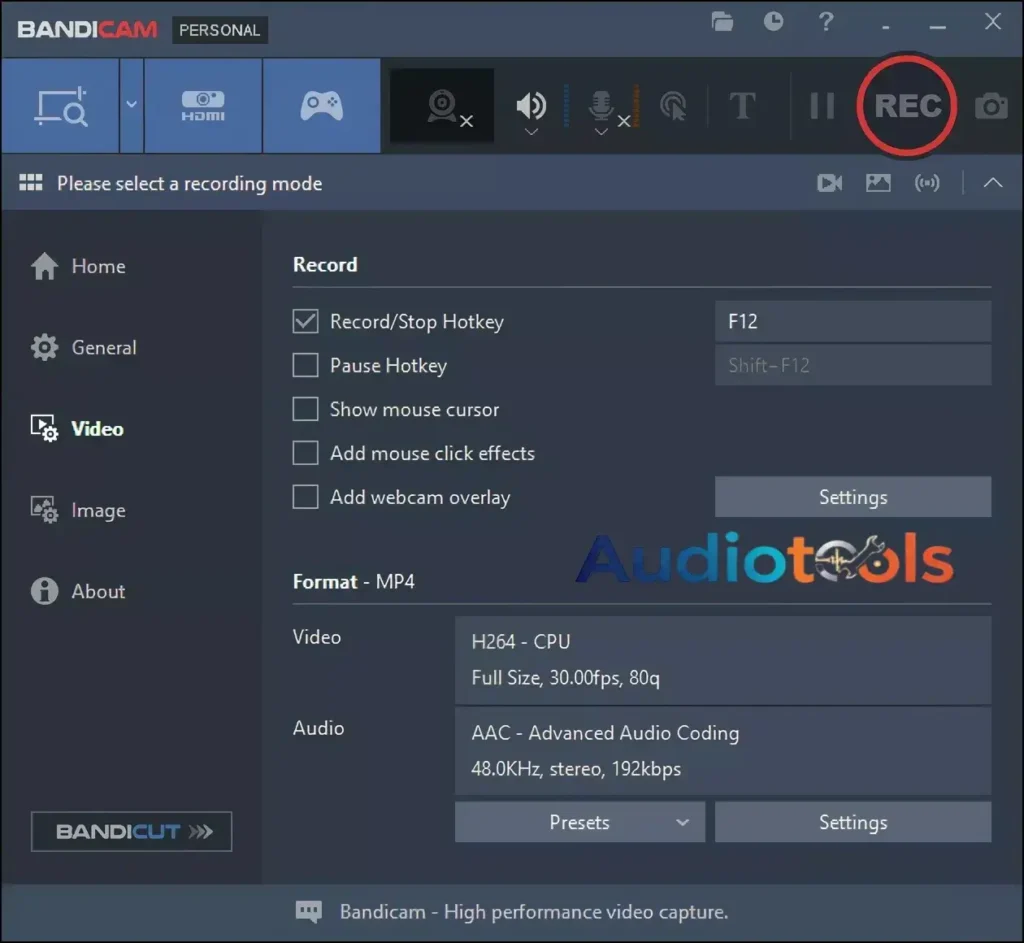The width and height of the screenshot is (1024, 943).
Task: Choose the Screen Recording mode tool
Action: pyautogui.click(x=60, y=105)
